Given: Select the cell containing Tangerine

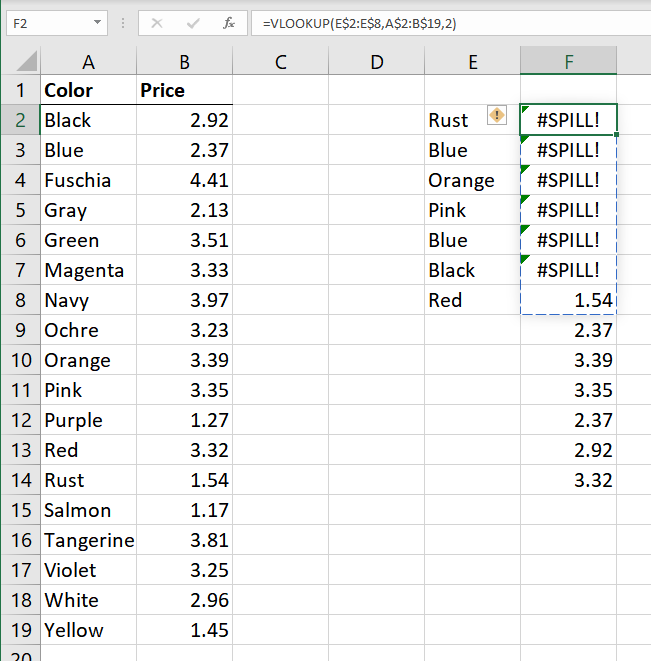Looking at the screenshot, I should [x=89, y=540].
